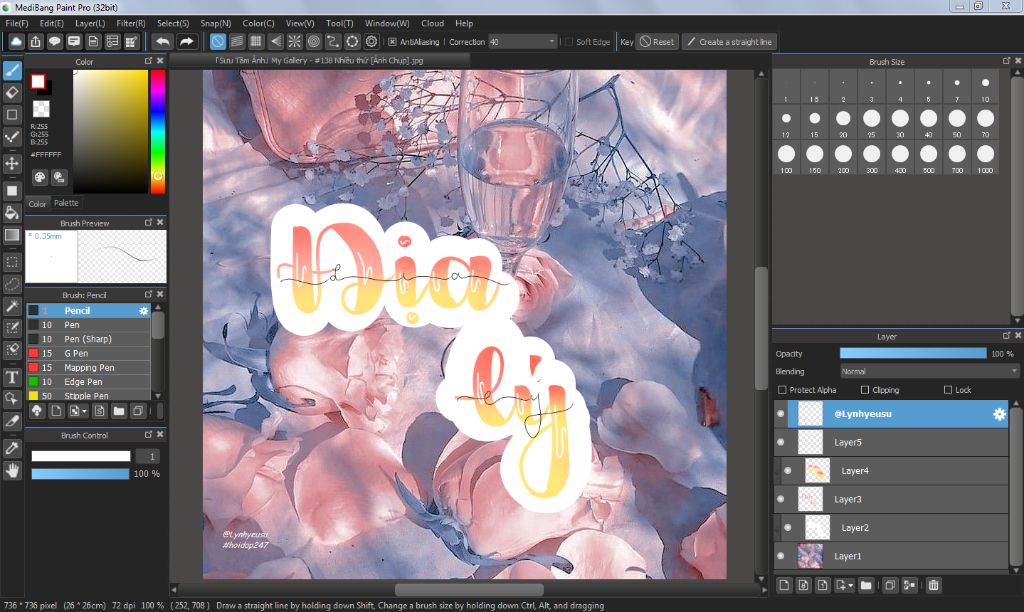Viewport: 1024px width, 612px height.
Task: Open add brush dropdown in Brush panel
Action: [x=84, y=411]
